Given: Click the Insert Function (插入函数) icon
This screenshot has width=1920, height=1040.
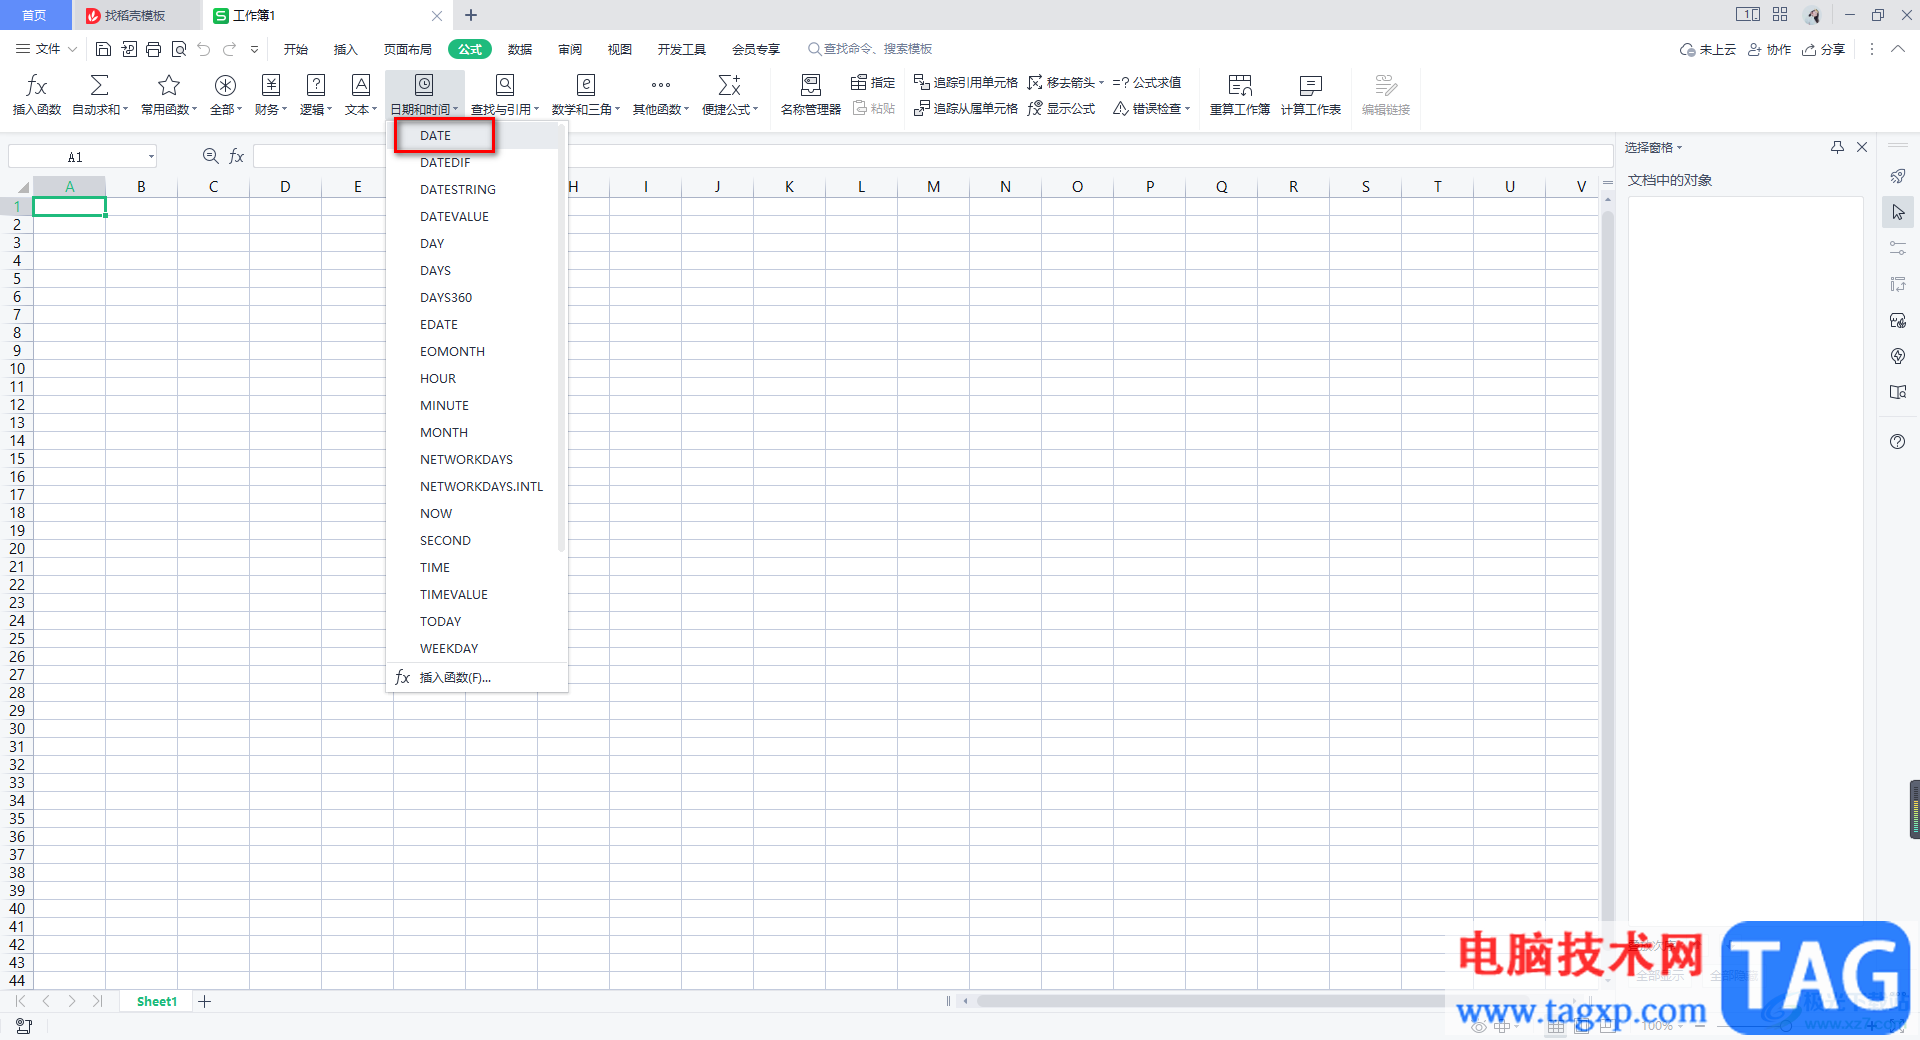Looking at the screenshot, I should point(36,86).
